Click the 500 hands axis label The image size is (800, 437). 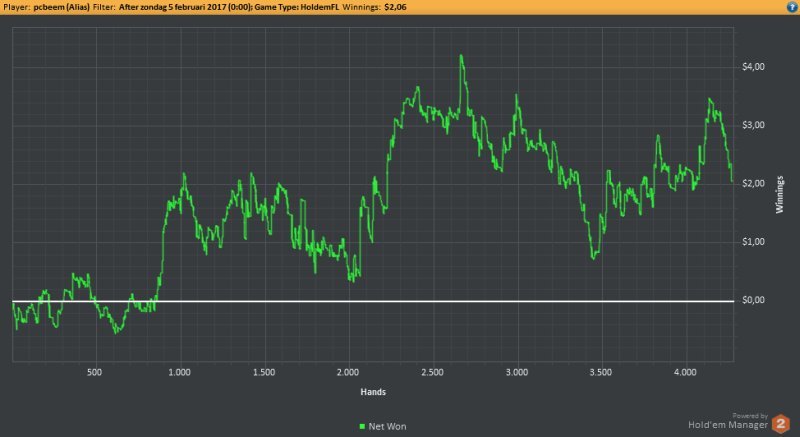coord(94,372)
